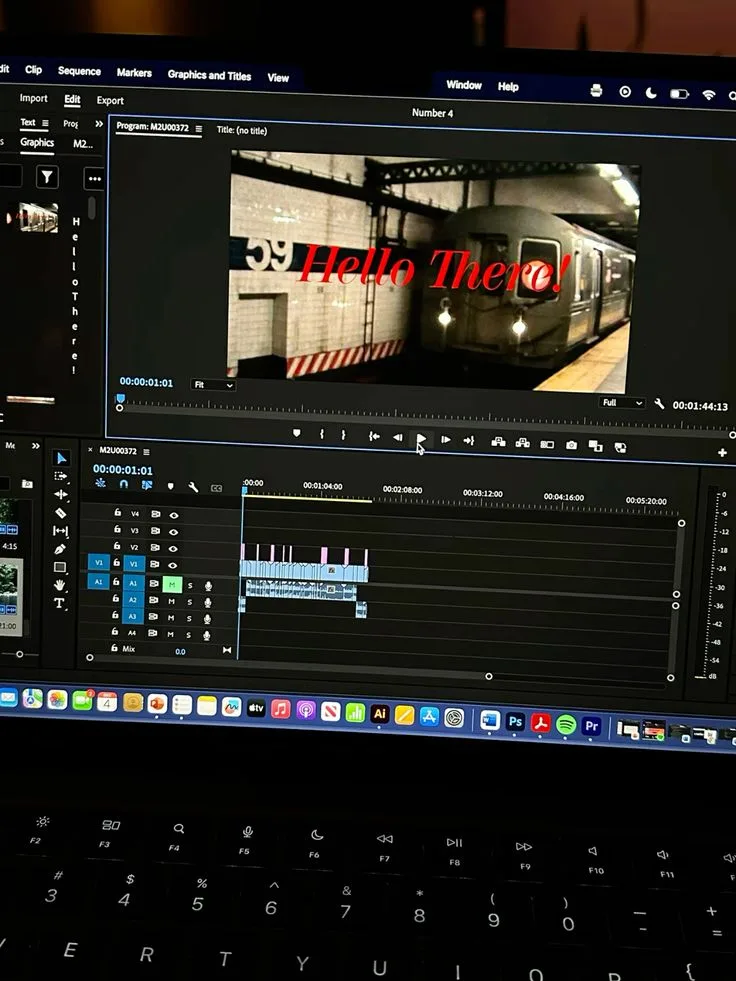The image size is (736, 981).
Task: Switch to the Import workspace
Action: (x=33, y=98)
